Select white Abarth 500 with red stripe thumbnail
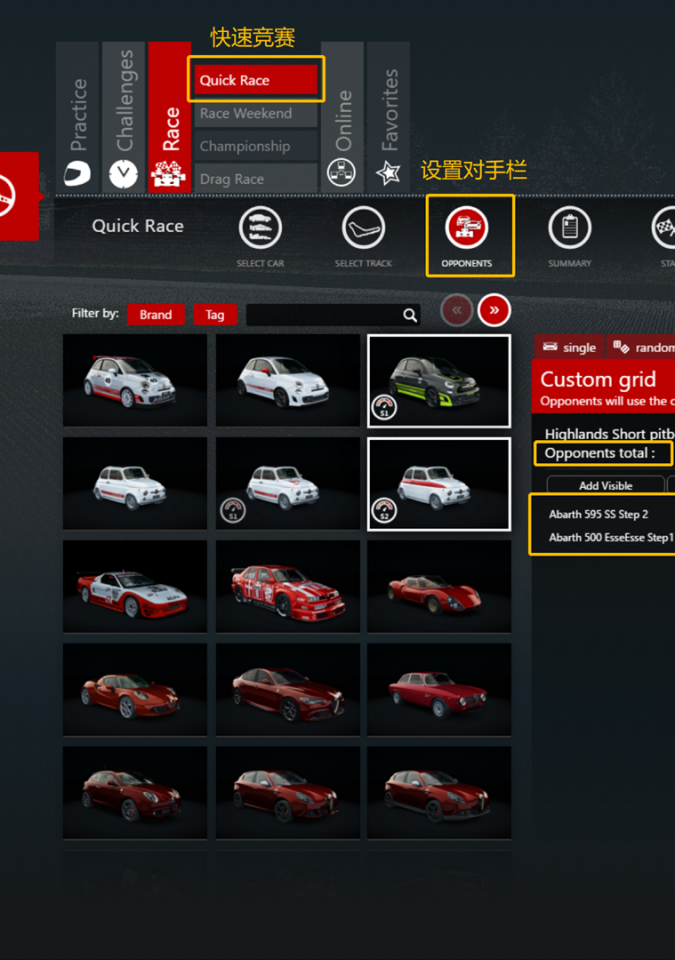The height and width of the screenshot is (960, 675). pos(288,380)
